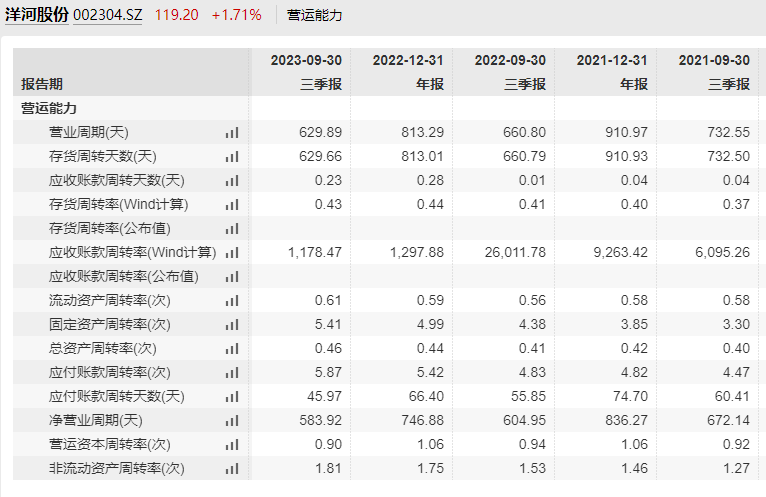The height and width of the screenshot is (497, 766).
Task: Select the 2022-12-31 年报 column header
Action: click(402, 72)
